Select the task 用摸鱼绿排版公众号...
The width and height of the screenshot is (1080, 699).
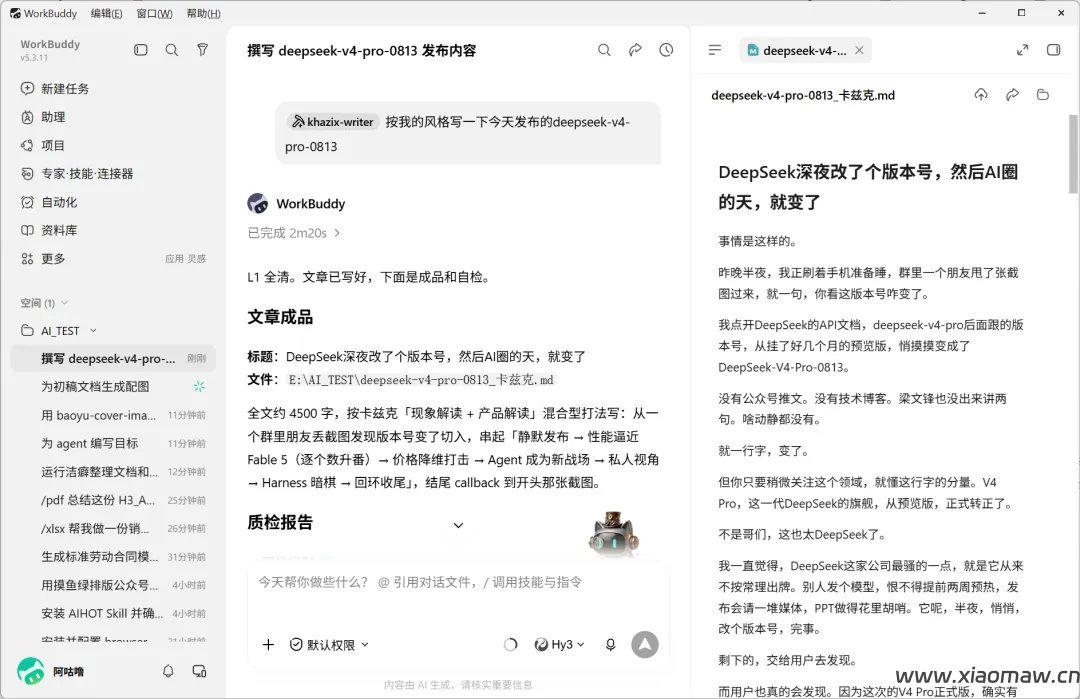(x=113, y=585)
